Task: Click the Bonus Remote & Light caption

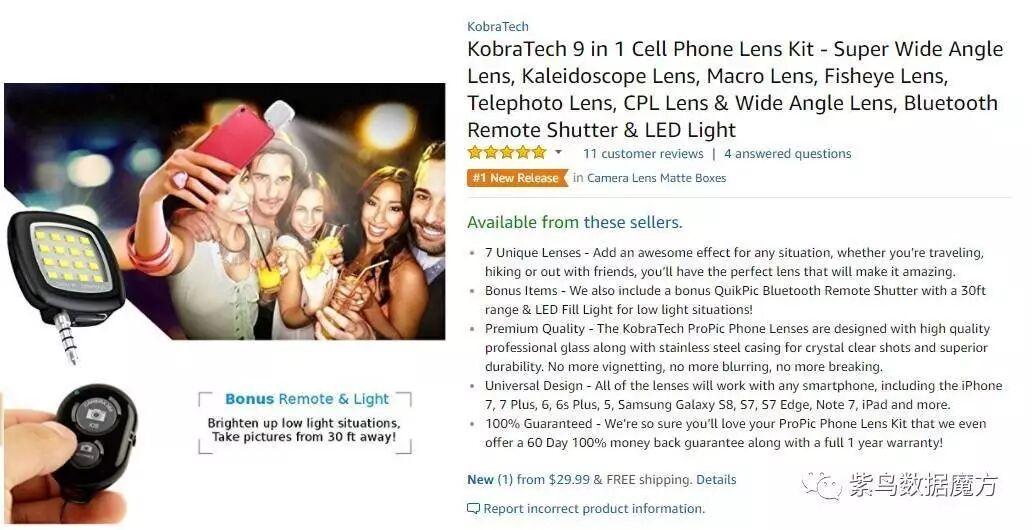Action: pos(306,399)
